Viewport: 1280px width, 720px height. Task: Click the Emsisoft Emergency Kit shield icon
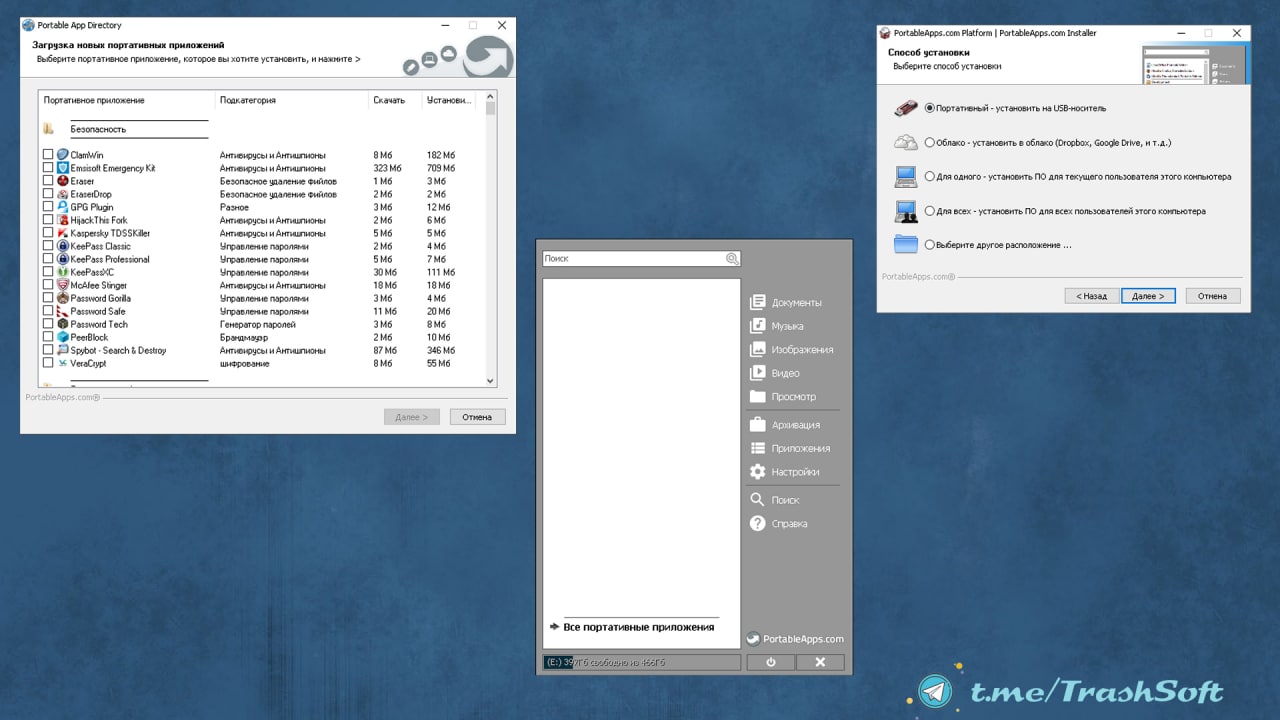(x=62, y=168)
